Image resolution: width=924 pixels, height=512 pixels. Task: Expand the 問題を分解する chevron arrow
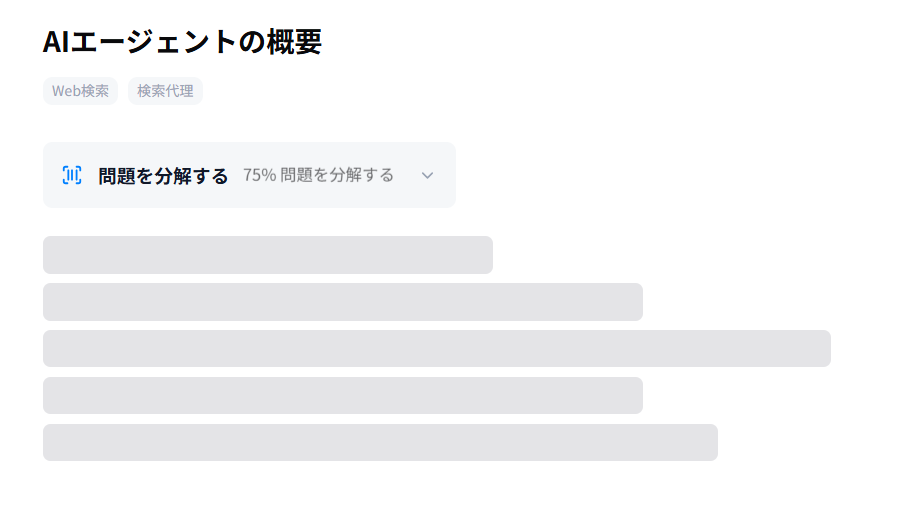tap(427, 175)
